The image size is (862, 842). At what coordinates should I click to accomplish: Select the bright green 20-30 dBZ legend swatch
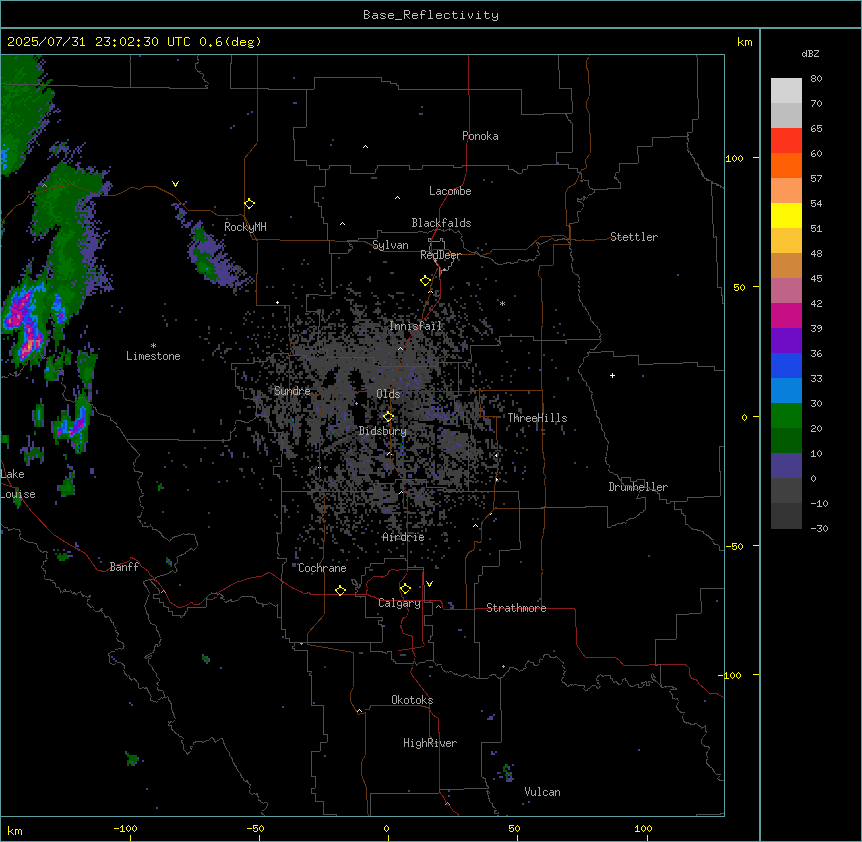click(x=786, y=416)
